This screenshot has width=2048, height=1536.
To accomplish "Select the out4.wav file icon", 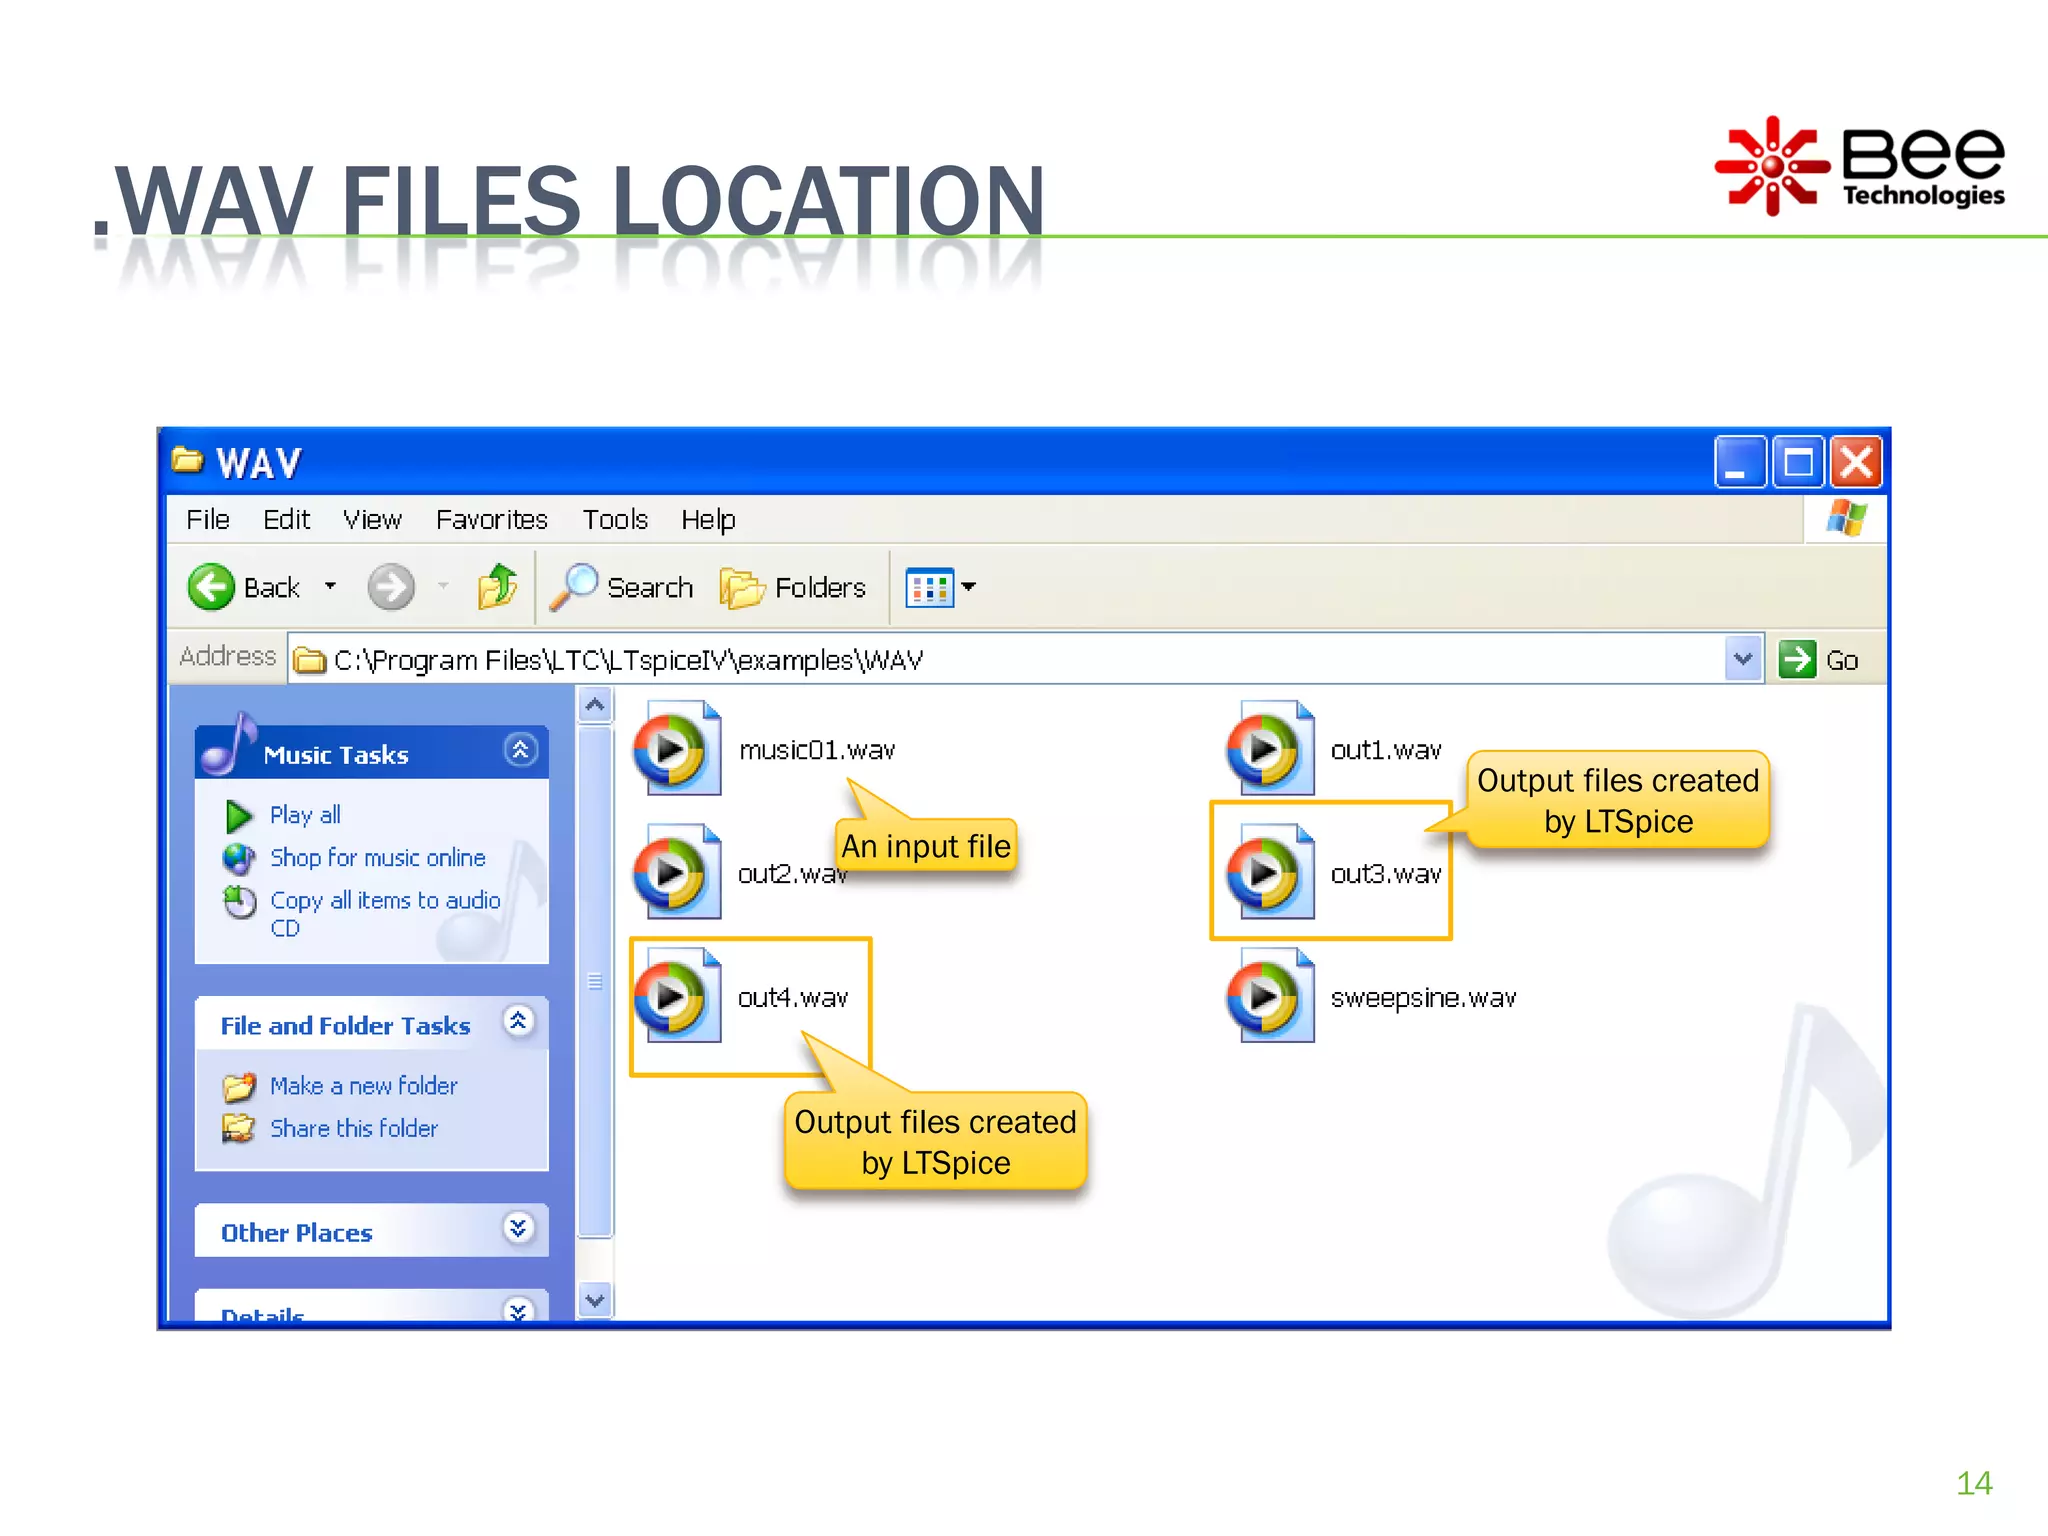I will pos(677,996).
